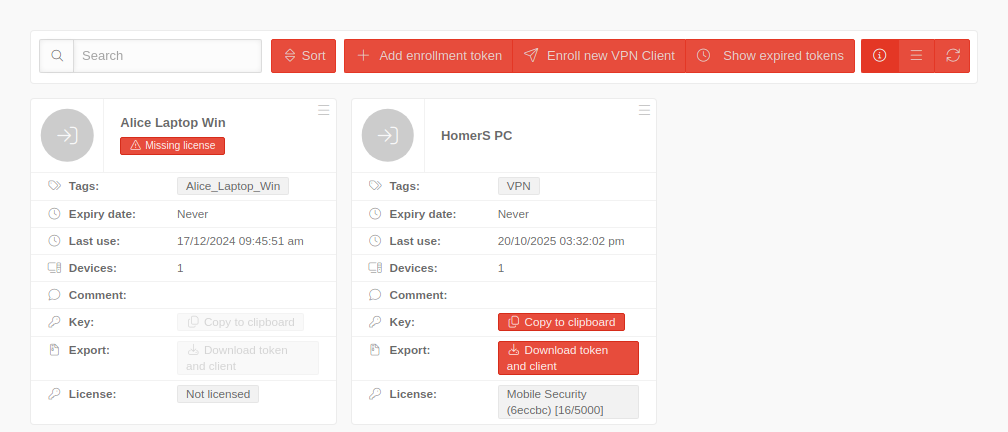The height and width of the screenshot is (432, 1008).
Task: Select the Alice_Laptop_Win tag
Action: pyautogui.click(x=232, y=186)
